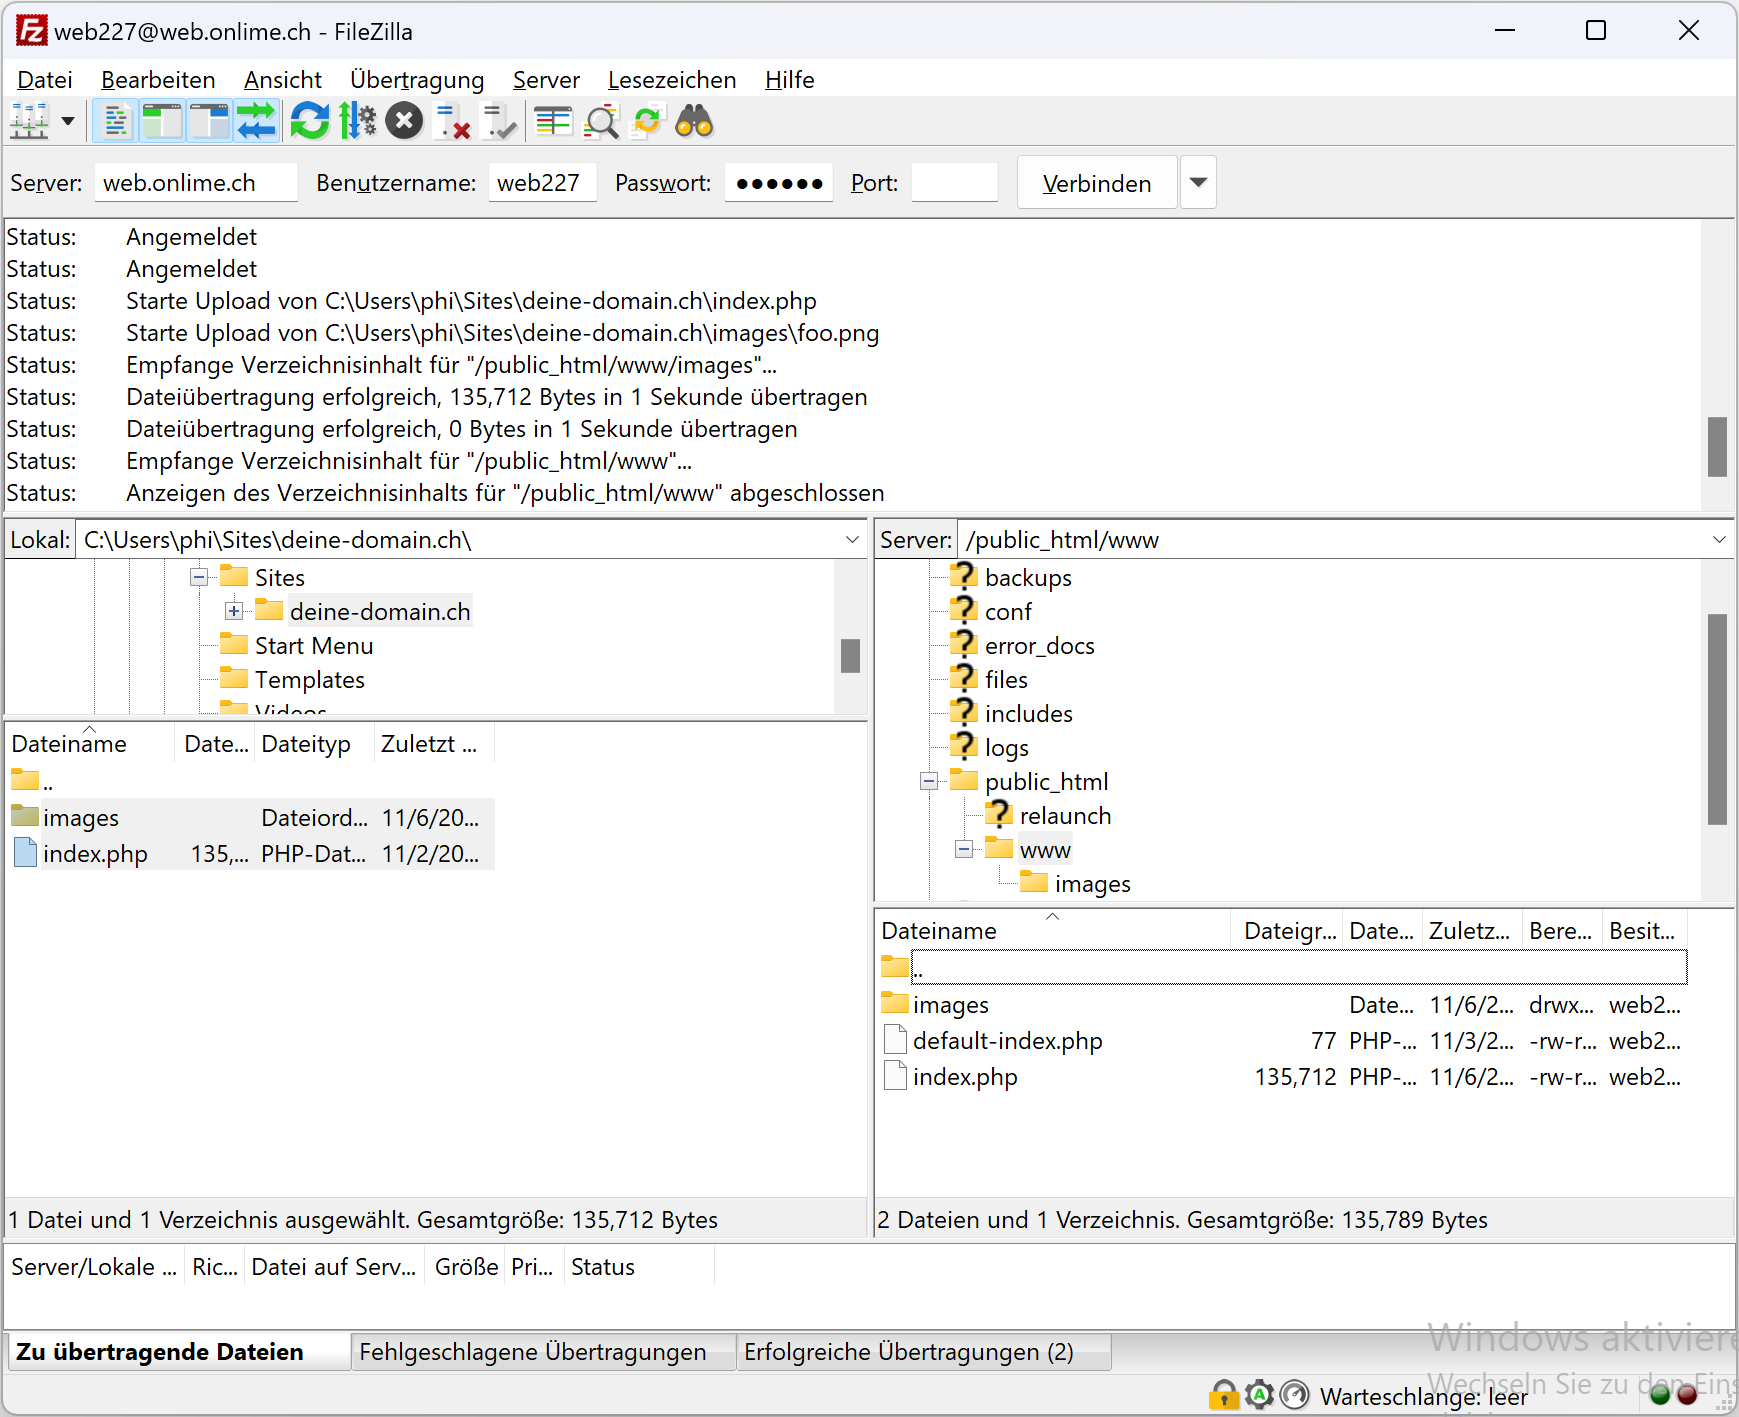Open the Server path dropdown
This screenshot has height=1417, width=1739.
[x=1719, y=540]
